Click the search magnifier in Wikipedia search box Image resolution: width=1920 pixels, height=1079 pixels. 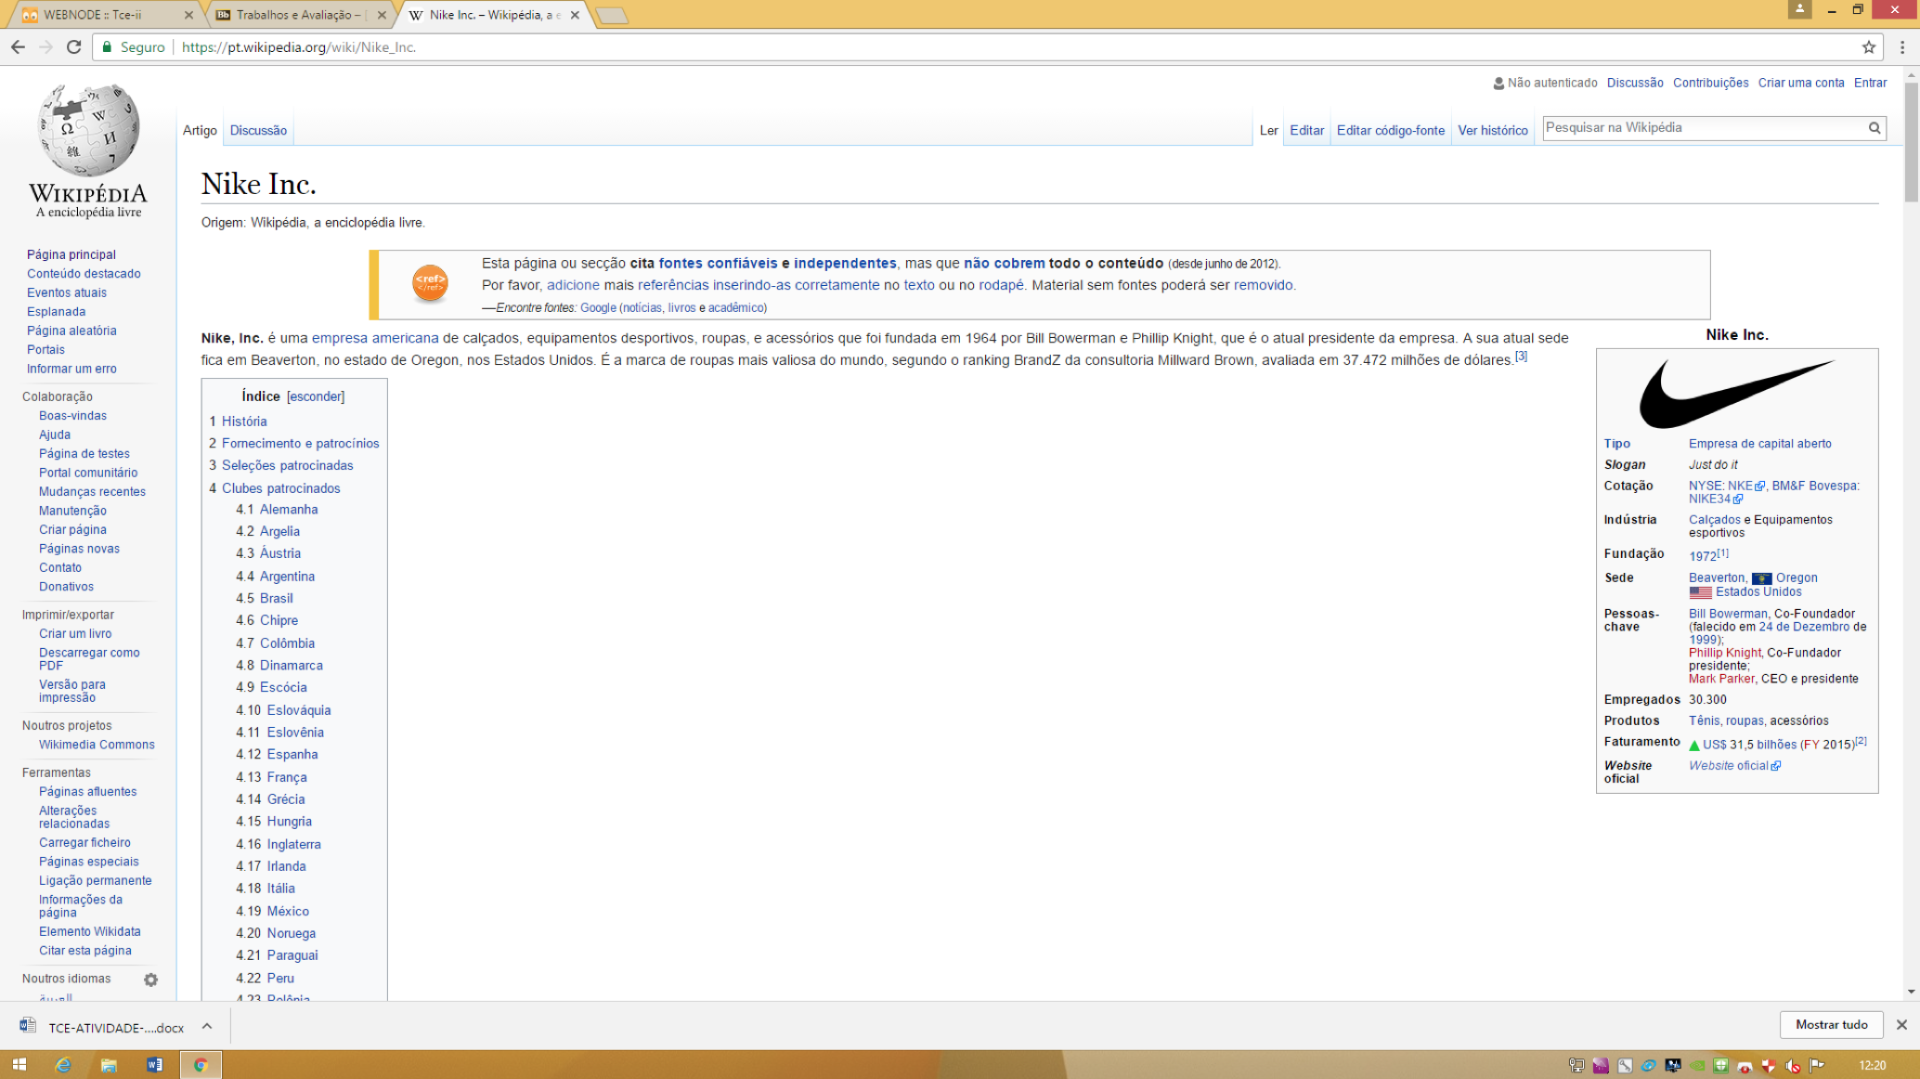pos(1876,128)
